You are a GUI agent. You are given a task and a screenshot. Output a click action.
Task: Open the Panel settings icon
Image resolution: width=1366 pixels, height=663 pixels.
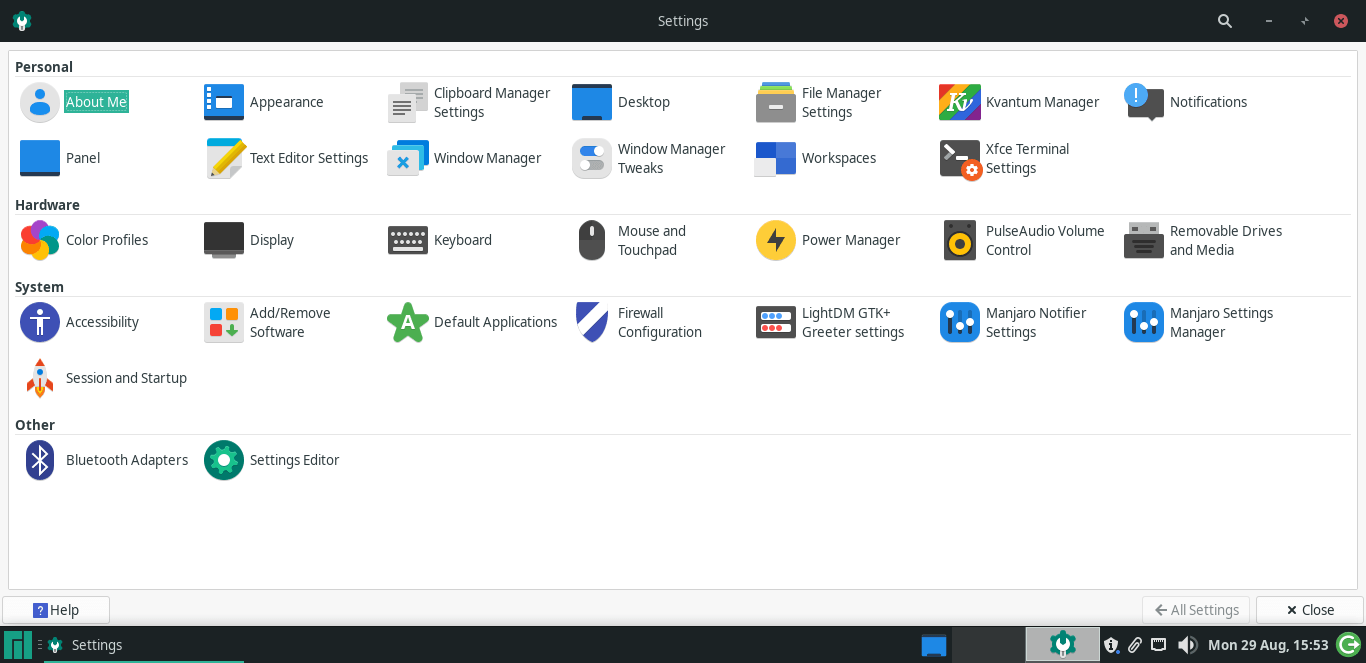(x=40, y=158)
